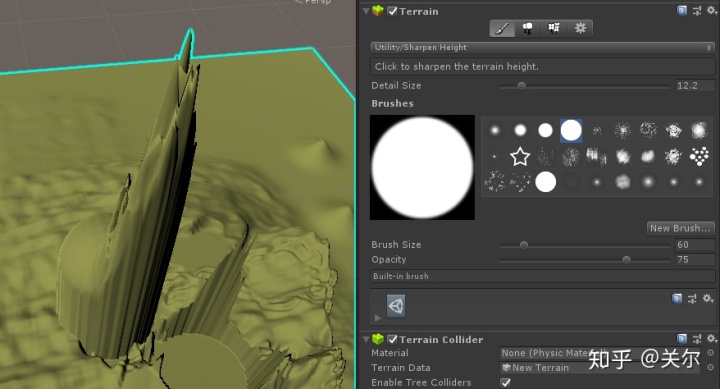
Task: Open Terrain Collider preset selector
Action: pyautogui.click(x=697, y=339)
